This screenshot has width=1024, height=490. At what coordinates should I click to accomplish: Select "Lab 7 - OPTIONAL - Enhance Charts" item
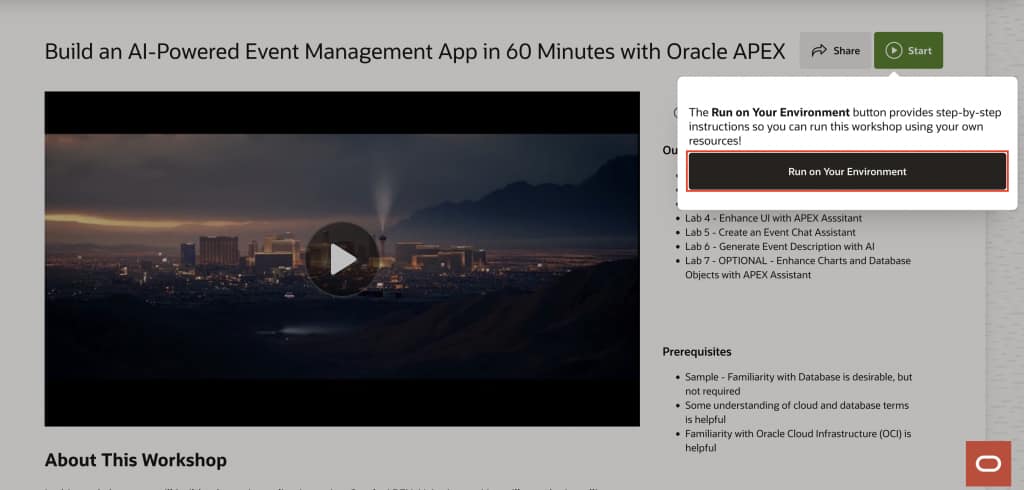[797, 268]
